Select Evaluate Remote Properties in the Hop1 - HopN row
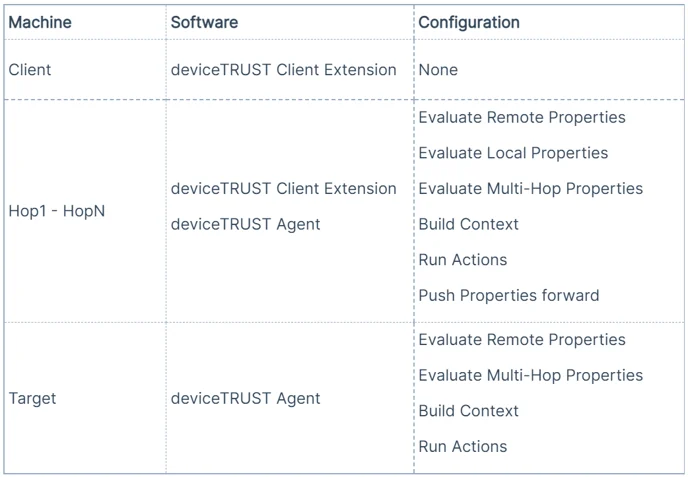688x477 pixels. (x=521, y=118)
